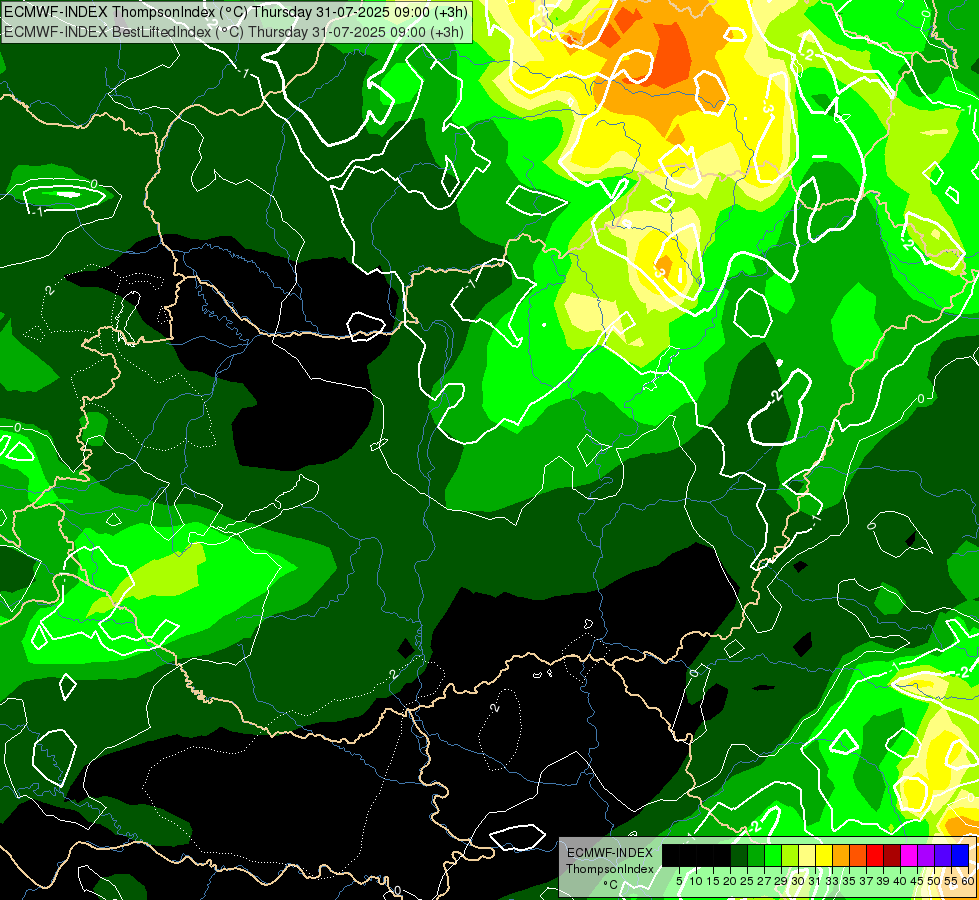
Task: Click the legend tick value 45
Action: click(x=917, y=881)
